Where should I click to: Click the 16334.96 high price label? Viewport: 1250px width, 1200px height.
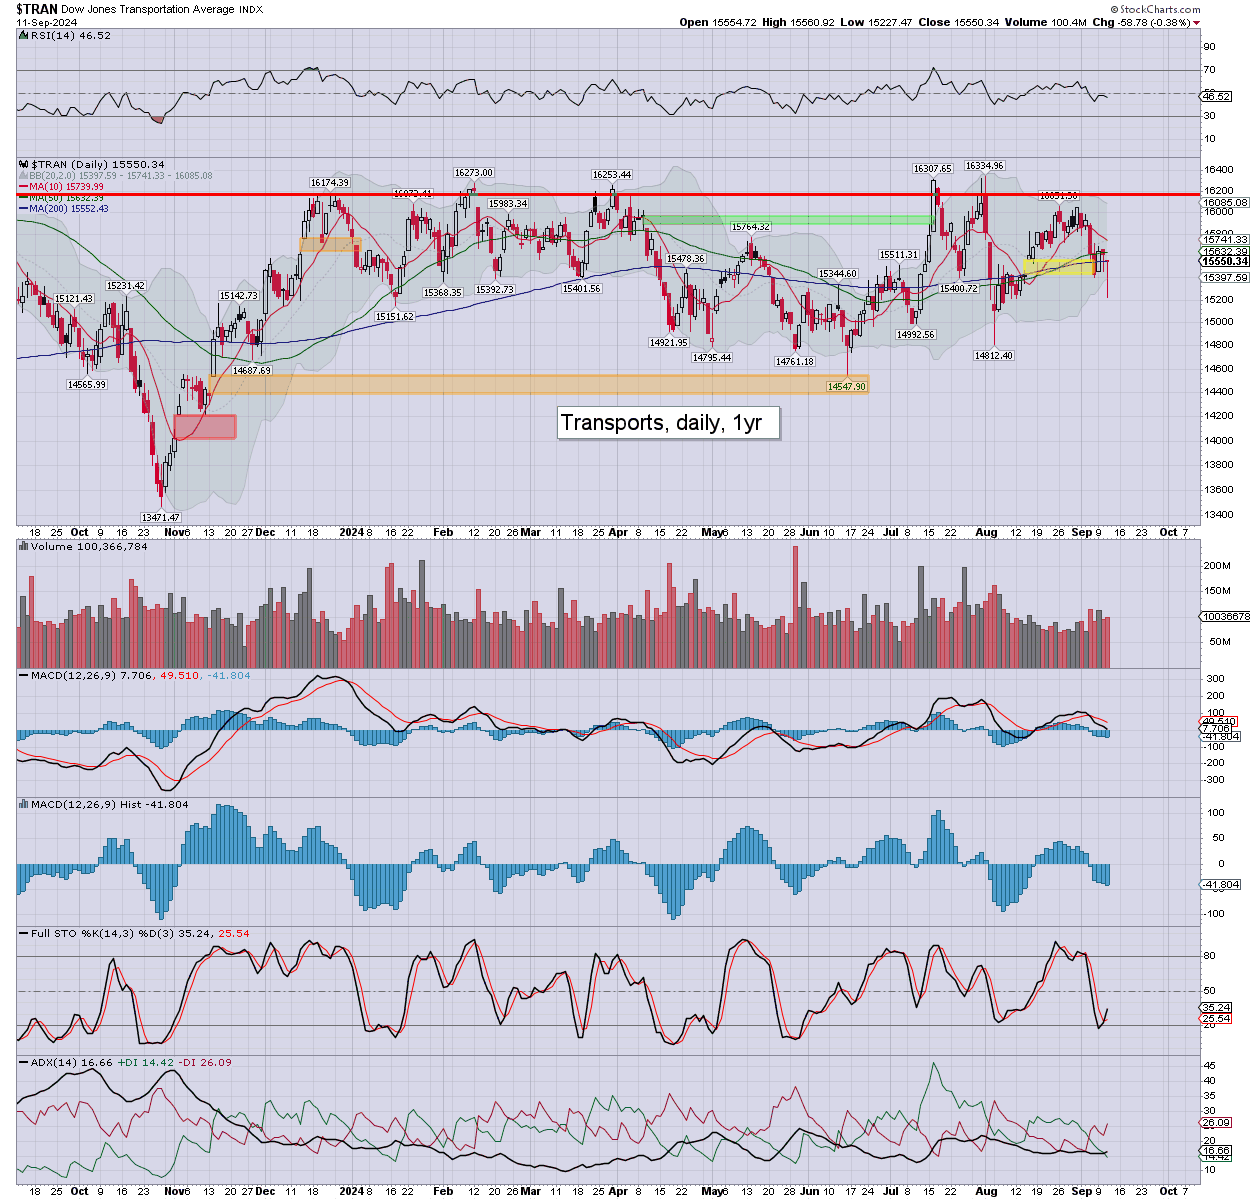[984, 166]
